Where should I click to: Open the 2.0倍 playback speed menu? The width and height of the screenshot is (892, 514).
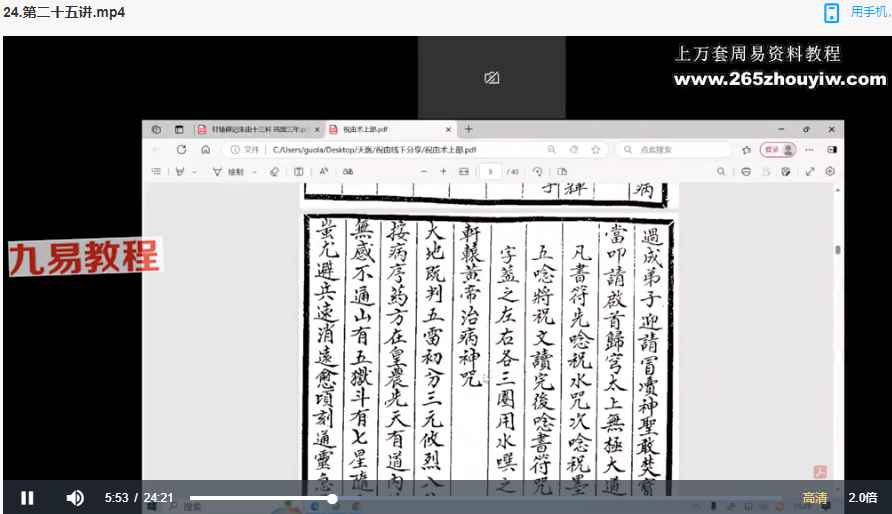tap(862, 498)
